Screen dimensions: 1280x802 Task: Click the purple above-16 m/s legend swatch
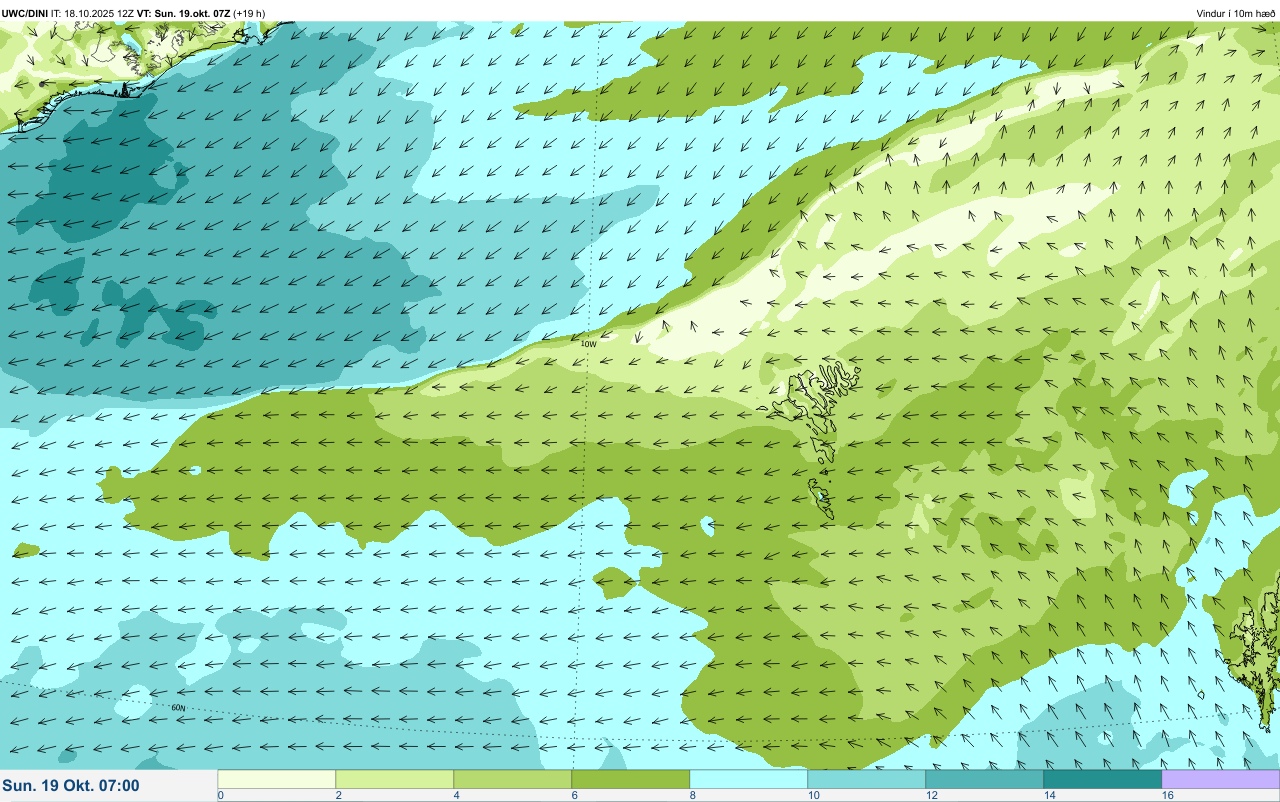click(1220, 779)
